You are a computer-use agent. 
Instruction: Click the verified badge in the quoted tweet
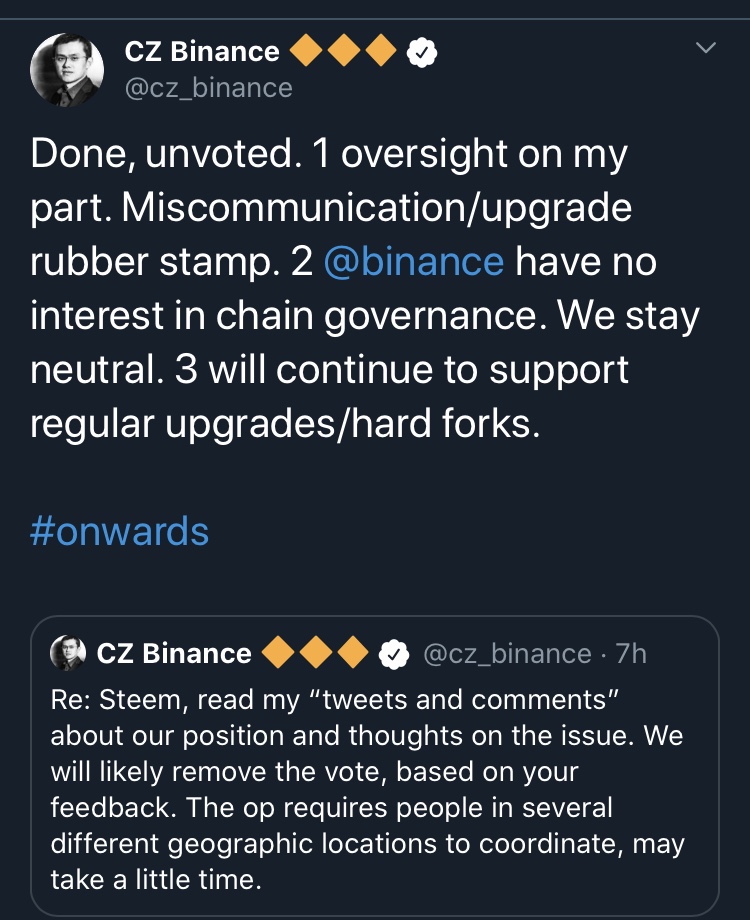point(396,654)
